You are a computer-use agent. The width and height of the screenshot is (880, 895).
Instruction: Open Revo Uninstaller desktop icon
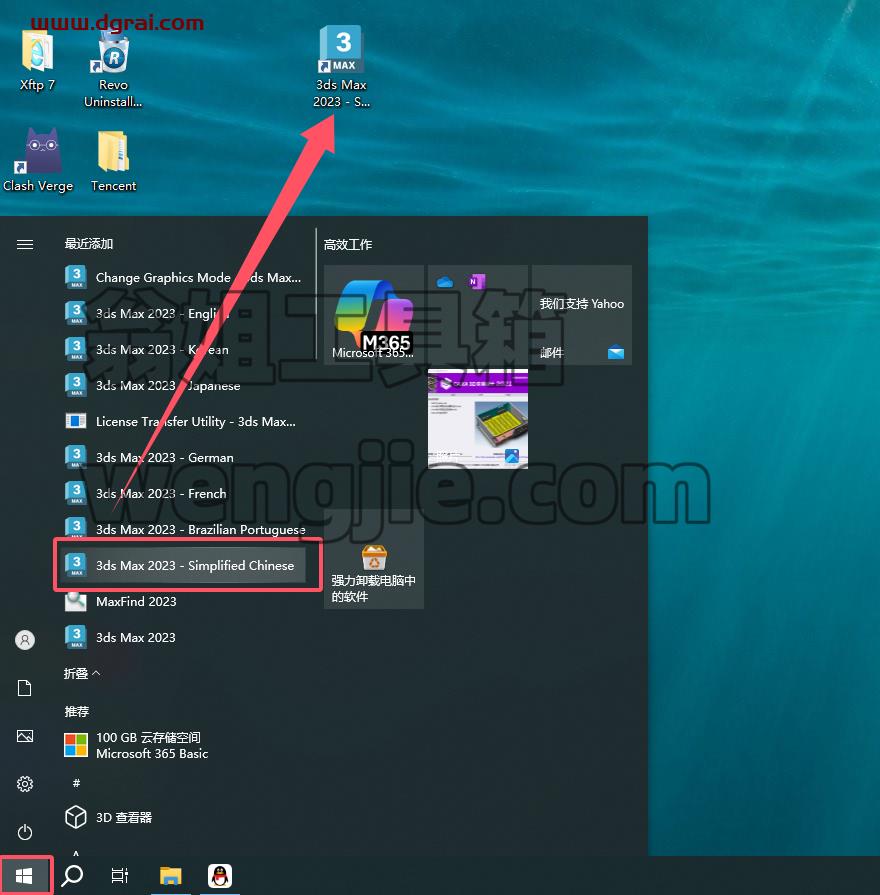coord(113,69)
